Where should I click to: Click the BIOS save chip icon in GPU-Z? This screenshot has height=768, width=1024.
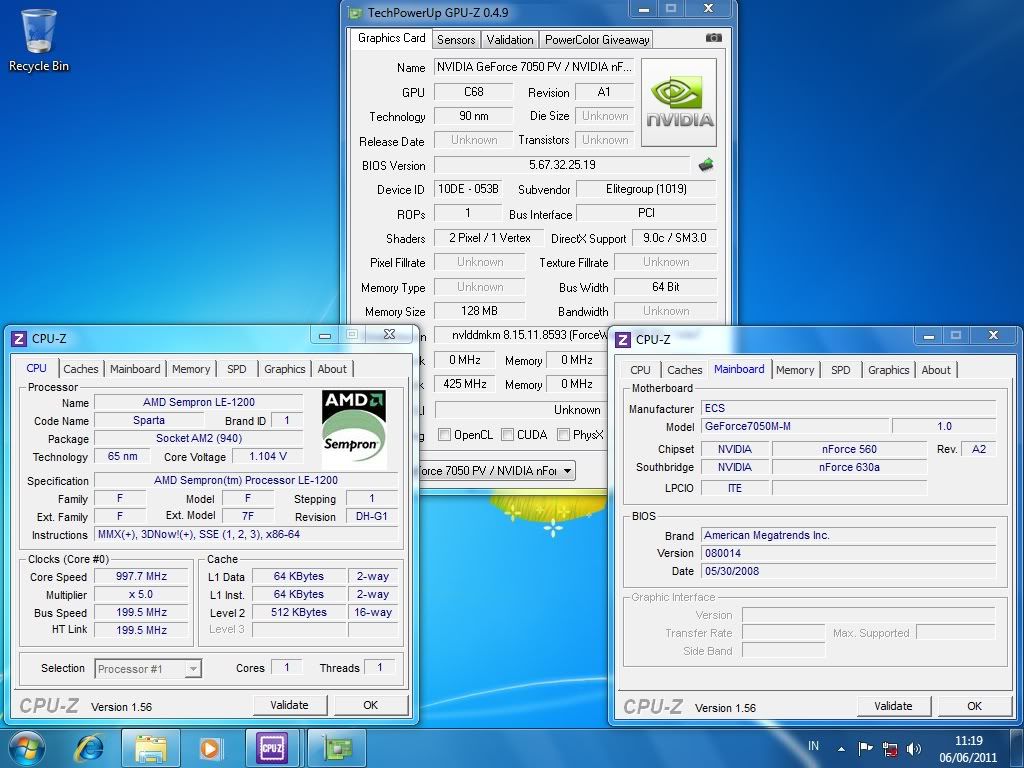pos(706,165)
